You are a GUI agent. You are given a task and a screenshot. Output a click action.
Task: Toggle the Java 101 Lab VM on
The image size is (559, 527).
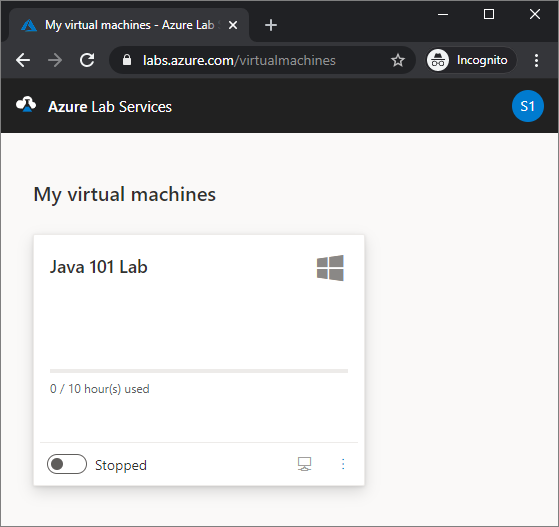tap(67, 464)
